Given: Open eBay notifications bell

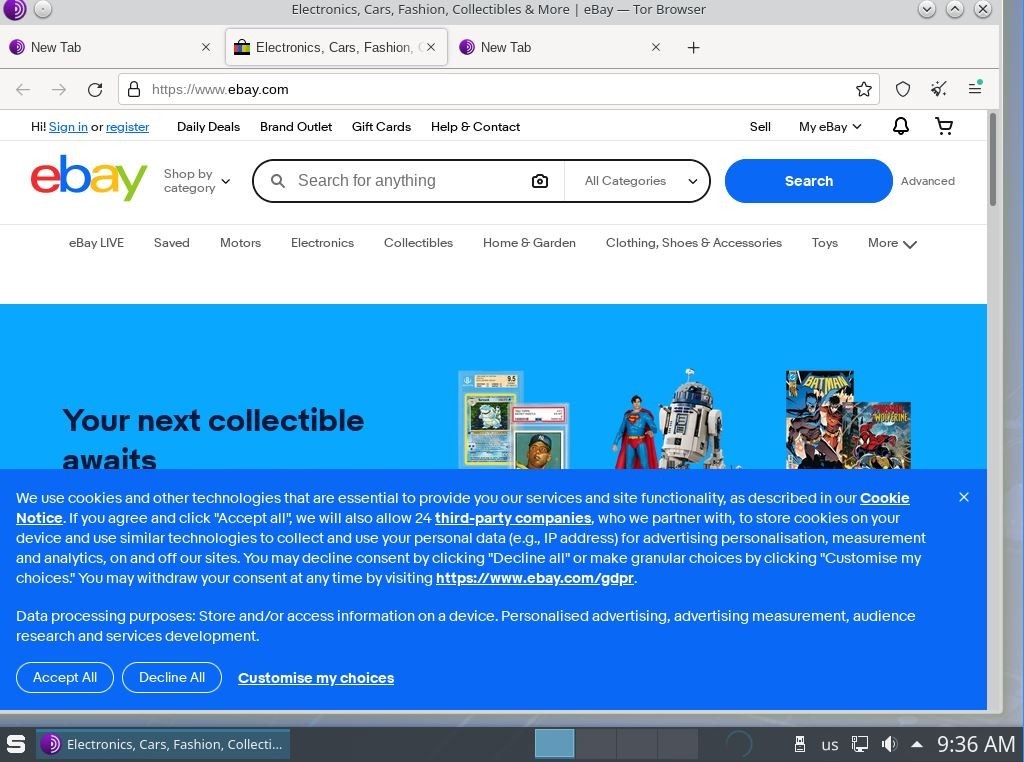Looking at the screenshot, I should pyautogui.click(x=901, y=126).
